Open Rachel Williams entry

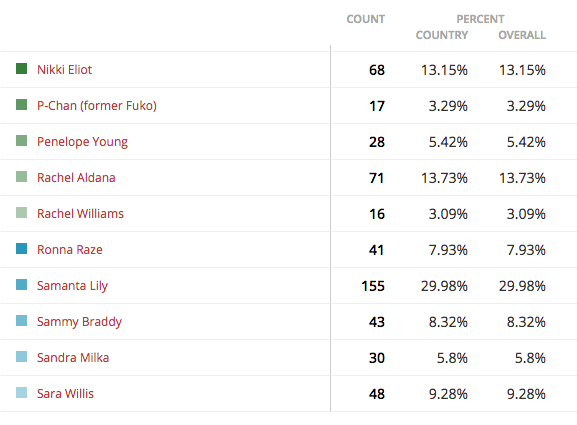tap(80, 213)
